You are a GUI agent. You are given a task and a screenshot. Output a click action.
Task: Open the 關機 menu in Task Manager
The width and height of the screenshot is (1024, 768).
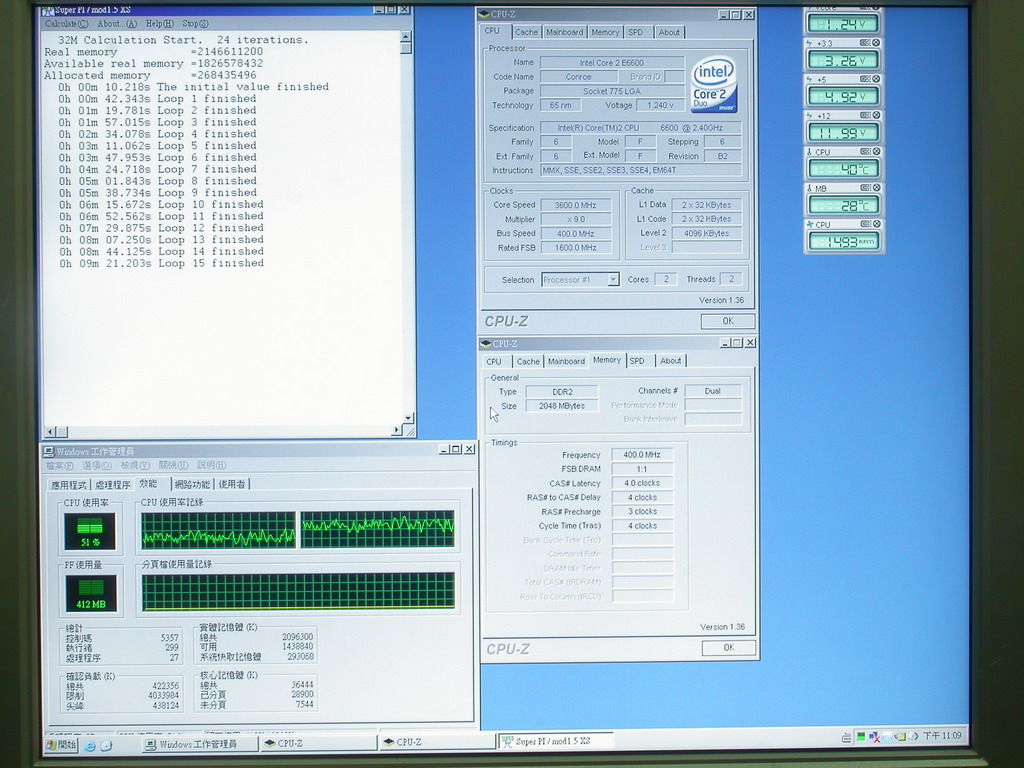(x=173, y=465)
